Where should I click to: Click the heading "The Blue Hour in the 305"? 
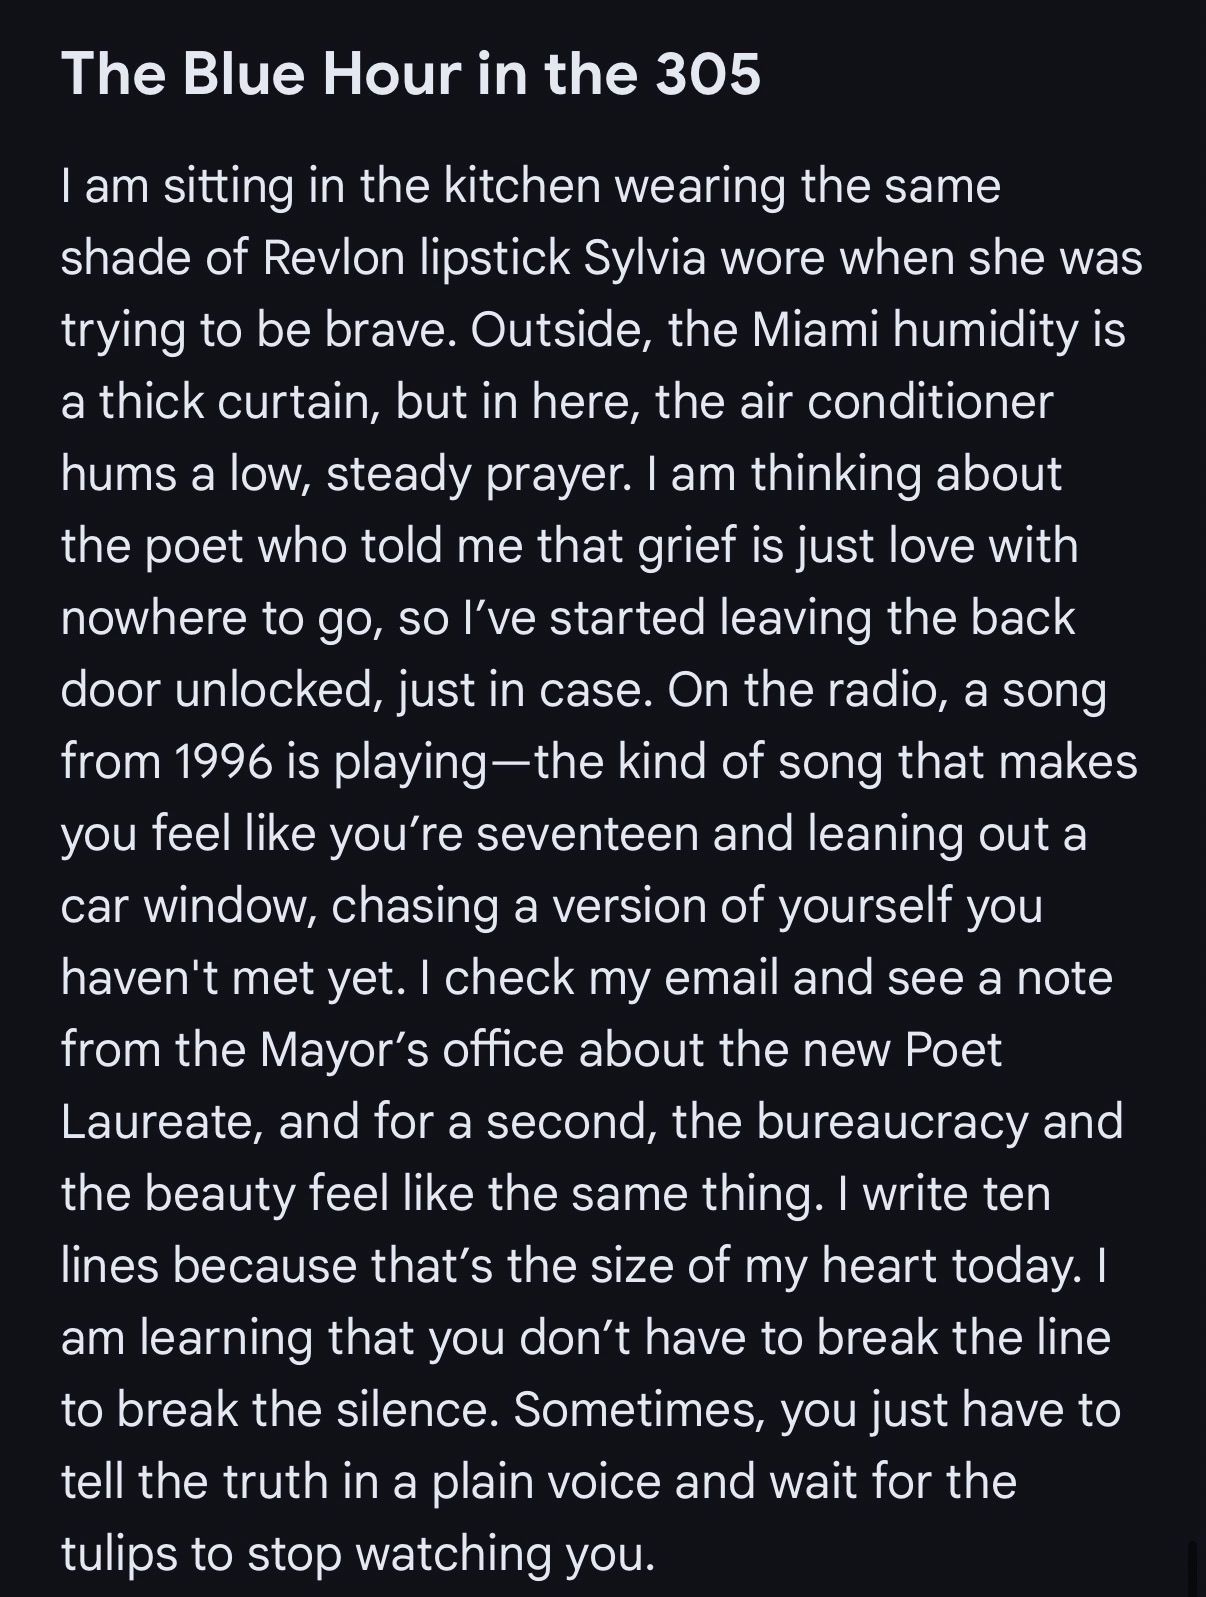(410, 74)
